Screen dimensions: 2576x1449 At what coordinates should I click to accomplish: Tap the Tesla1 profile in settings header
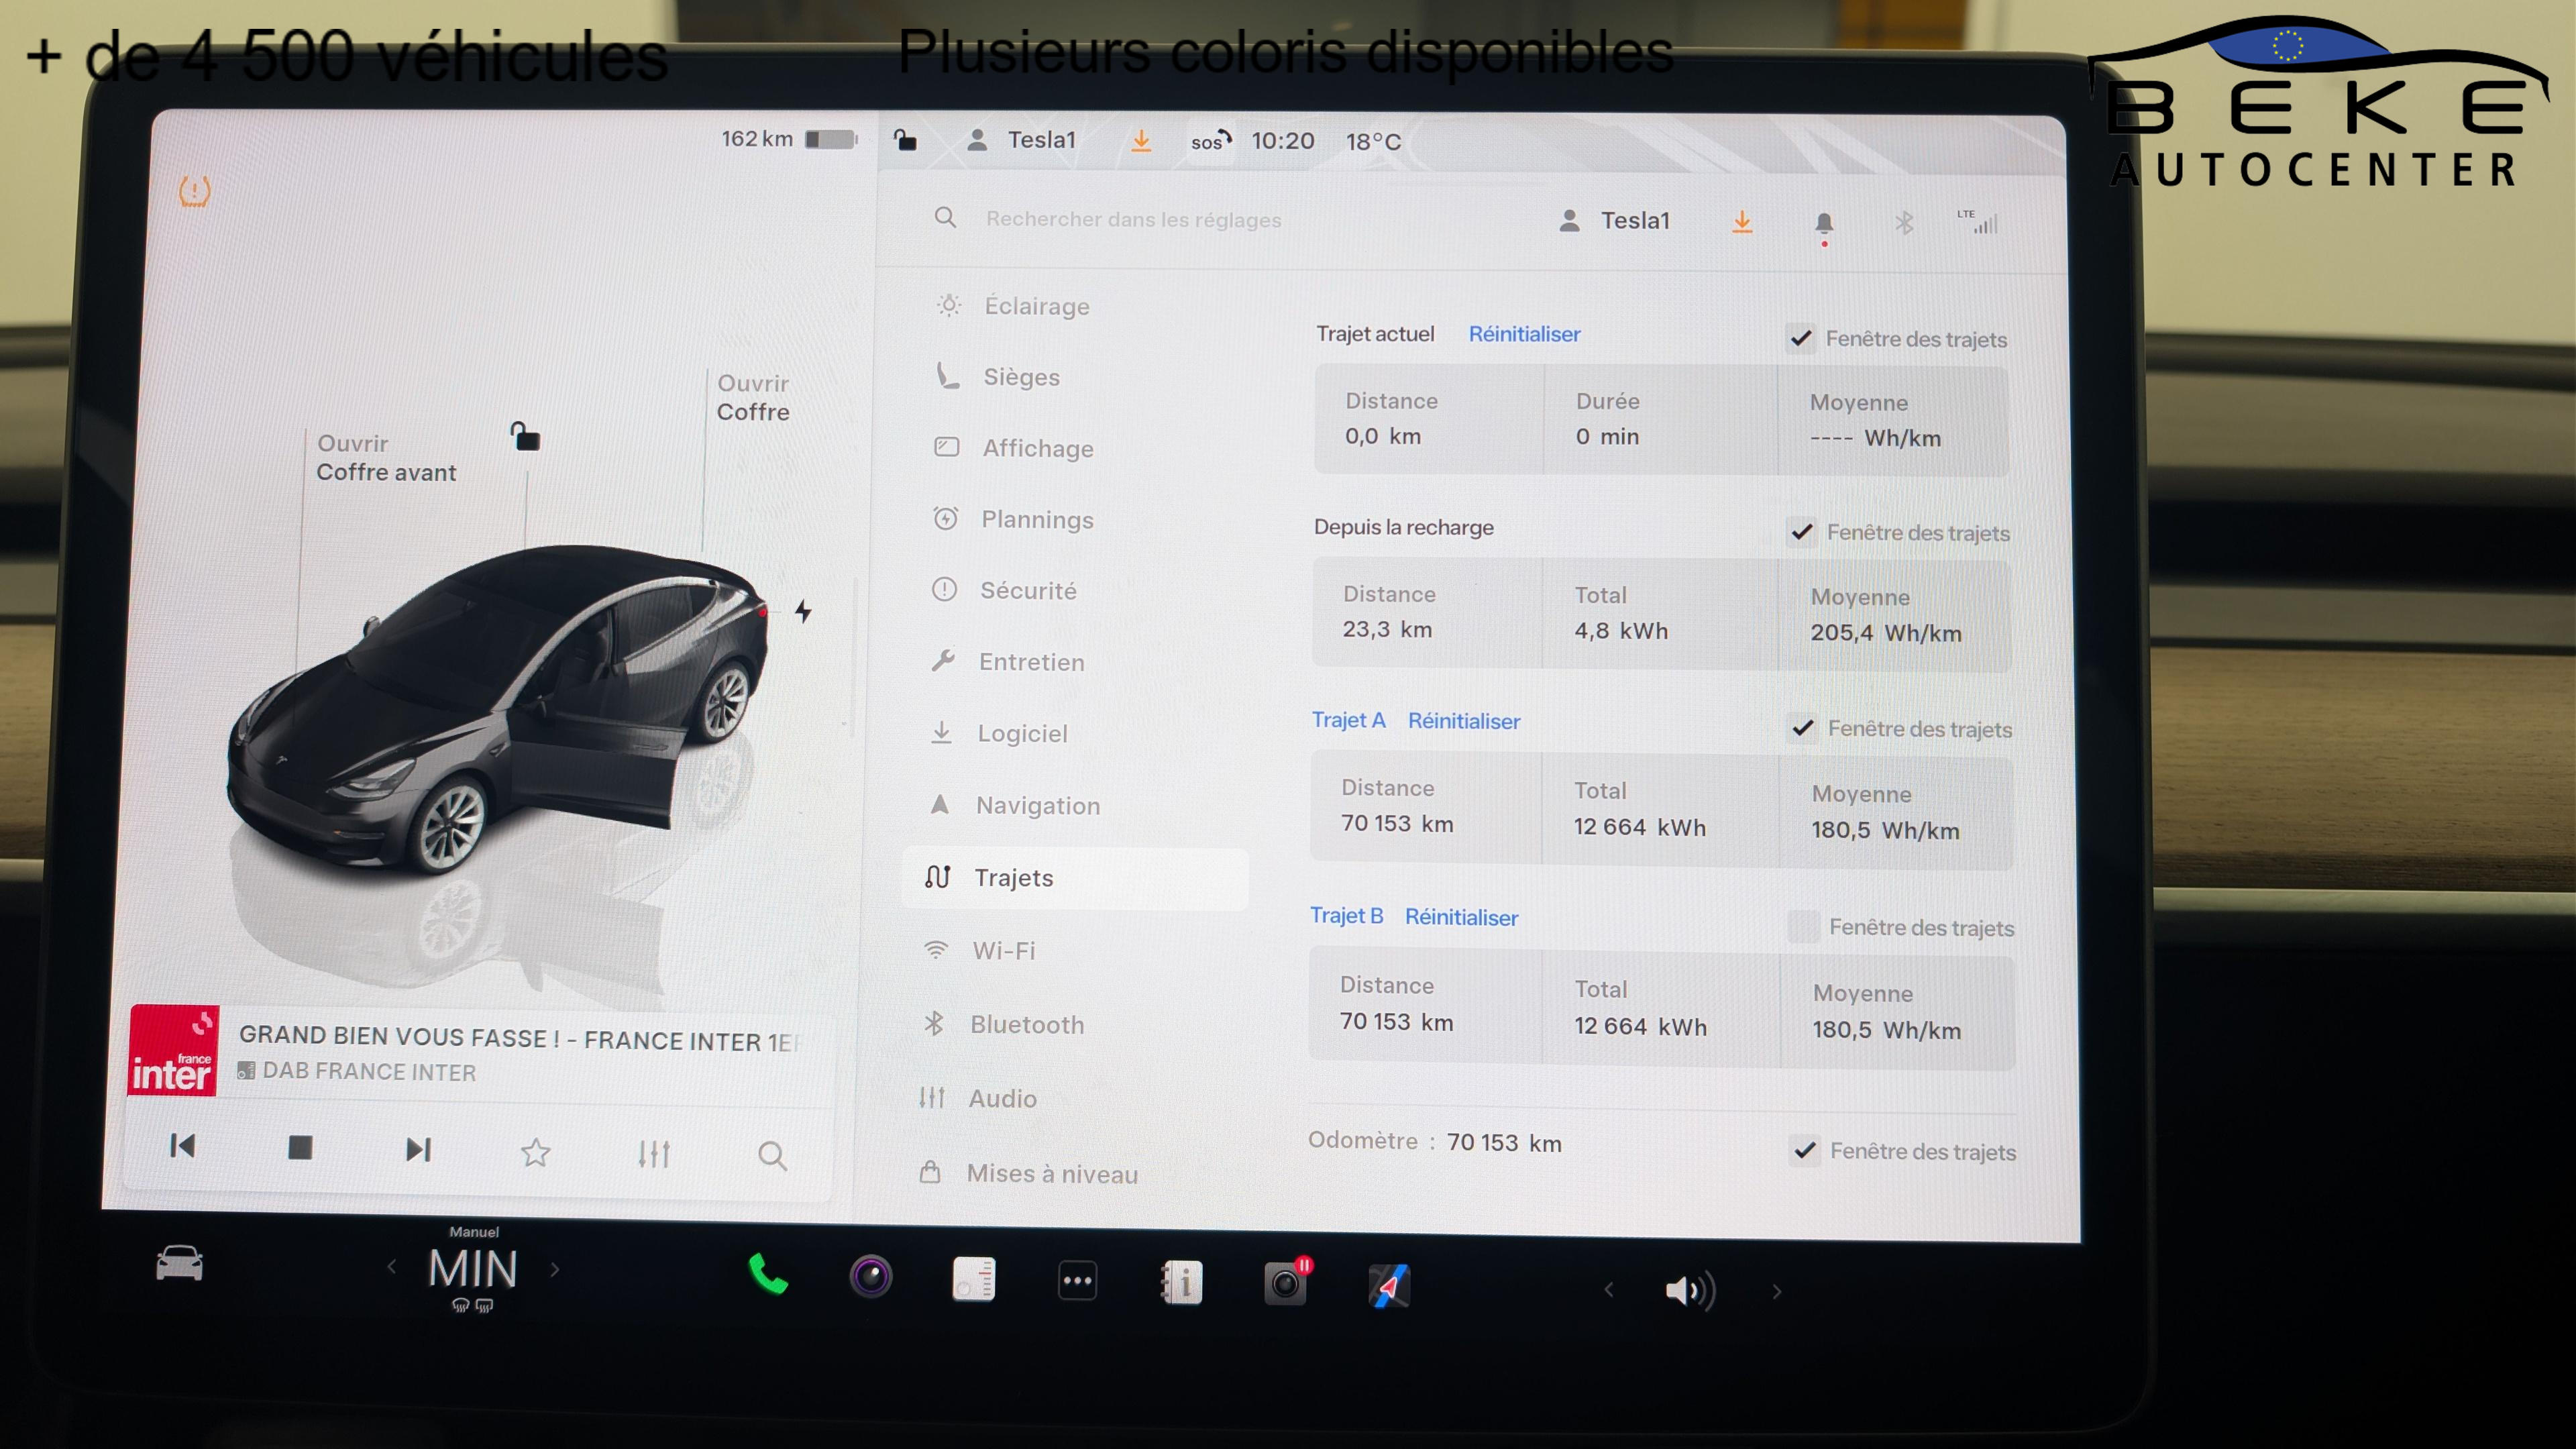tap(1614, 221)
